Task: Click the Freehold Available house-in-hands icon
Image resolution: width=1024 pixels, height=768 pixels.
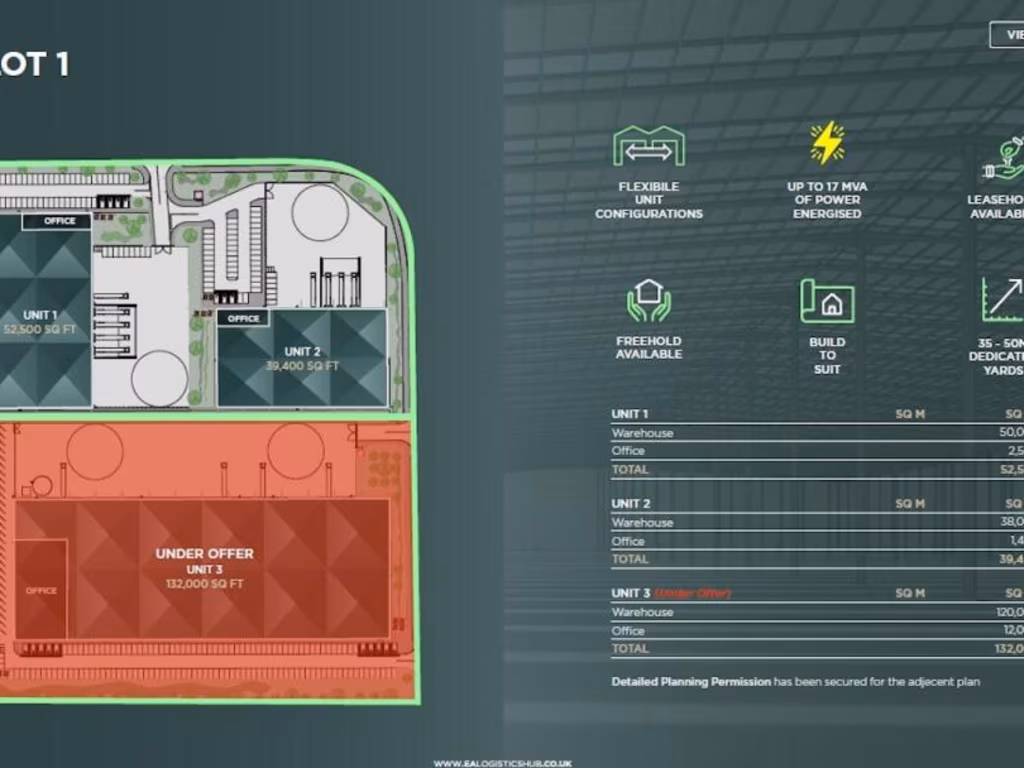Action: [648, 300]
